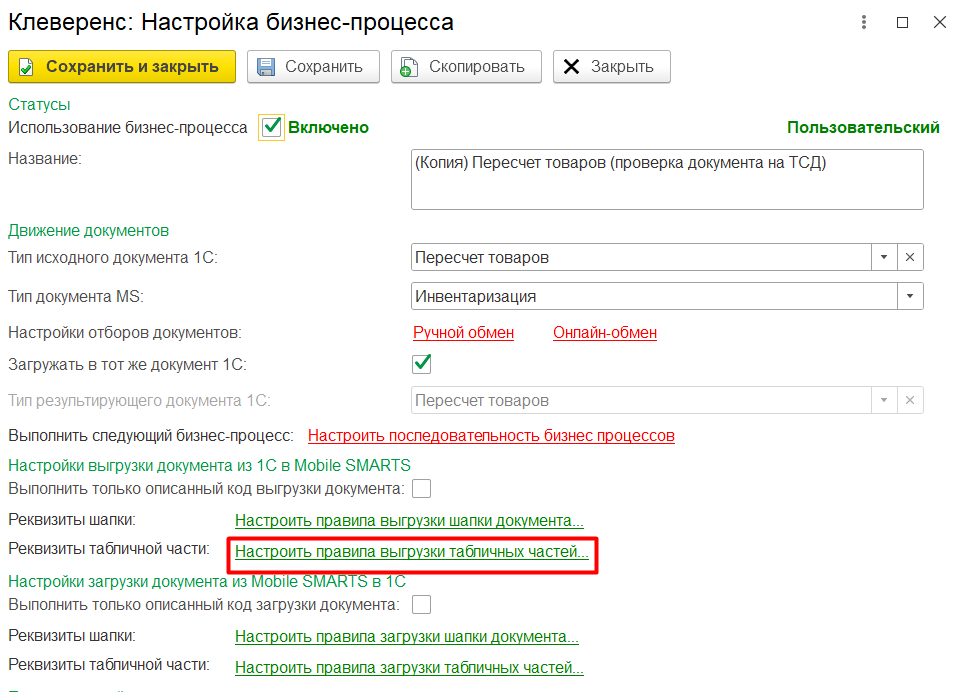Image resolution: width=963 pixels, height=692 pixels.
Task: Click the 'Название' text field
Action: pos(667,179)
